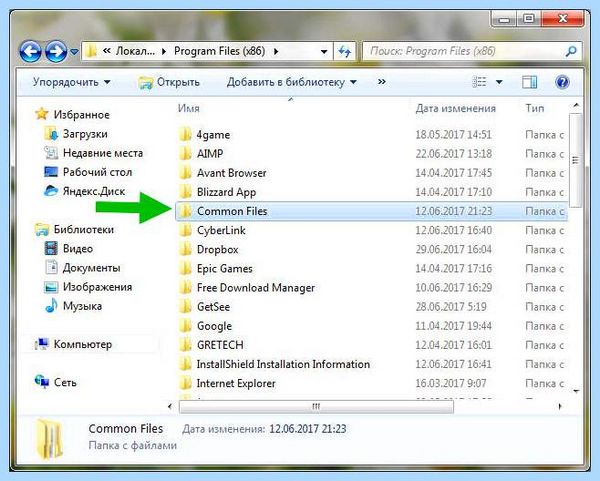Open recent pages arrow next to Forward
600x481 pixels.
74,51
